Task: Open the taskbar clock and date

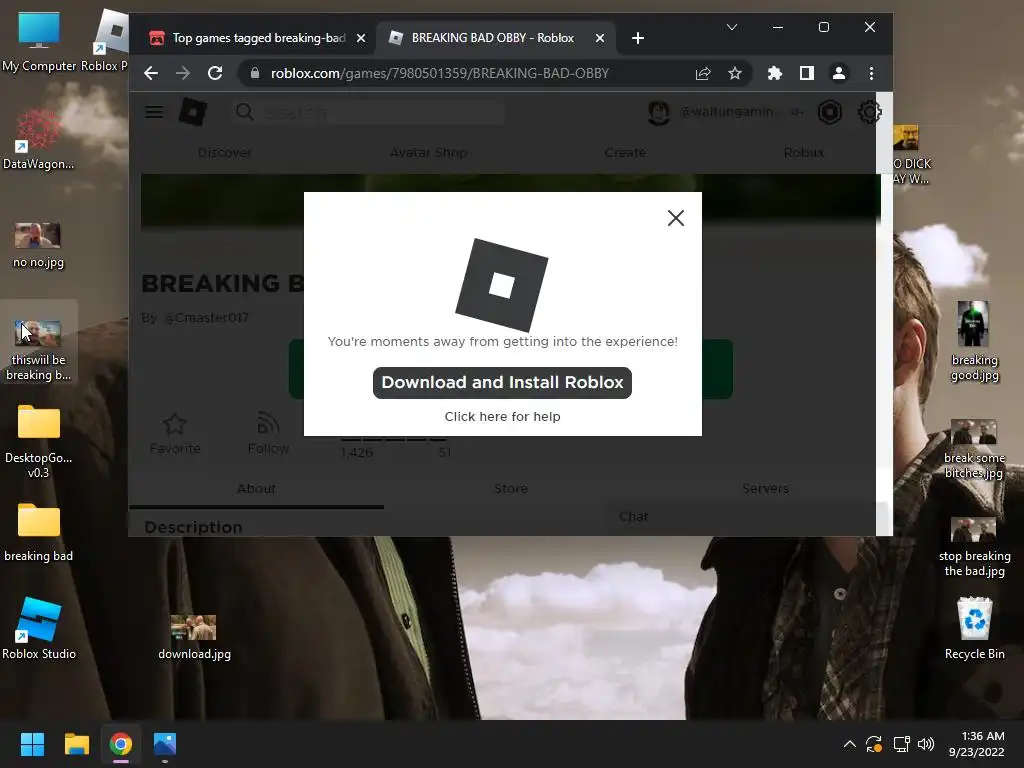Action: (977, 744)
